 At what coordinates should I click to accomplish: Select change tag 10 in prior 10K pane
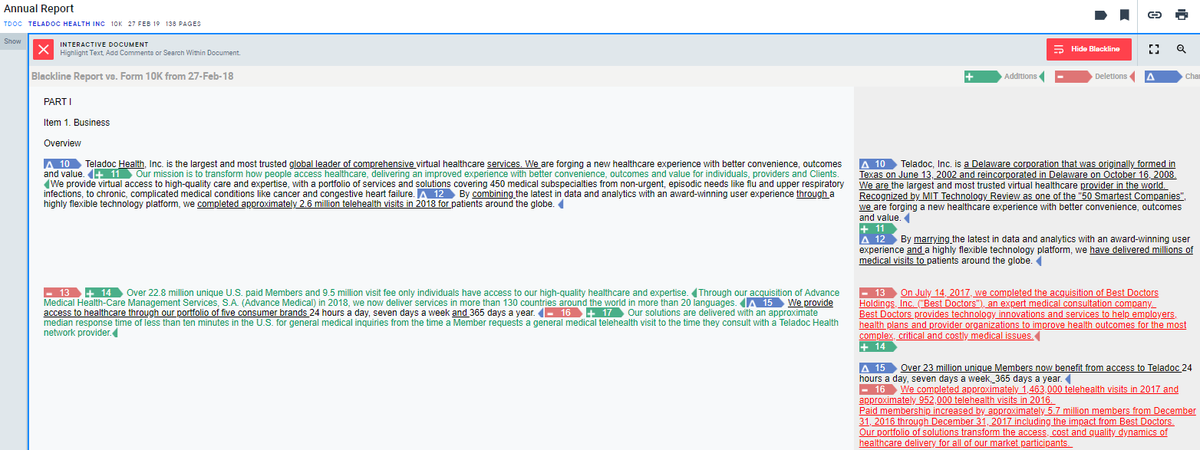click(x=878, y=164)
